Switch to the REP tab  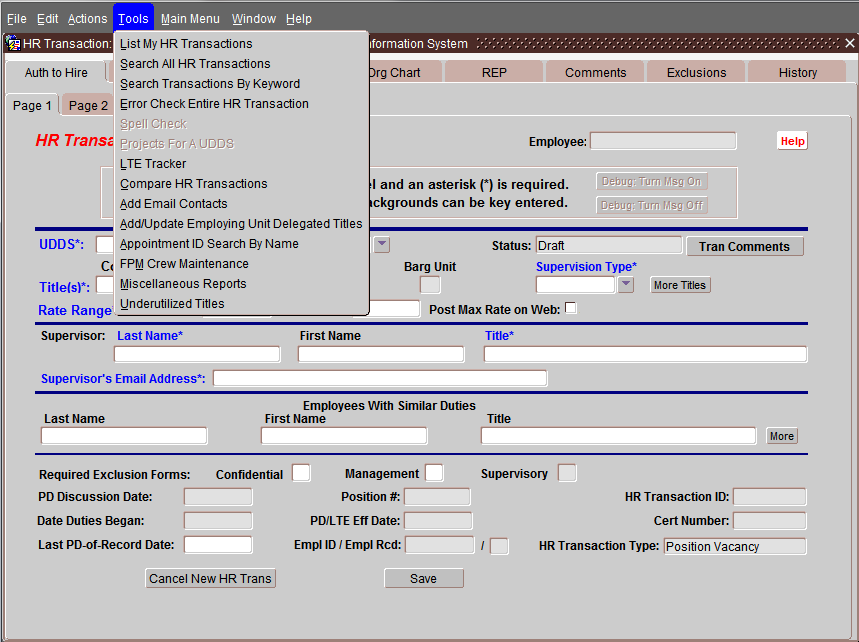[x=494, y=72]
